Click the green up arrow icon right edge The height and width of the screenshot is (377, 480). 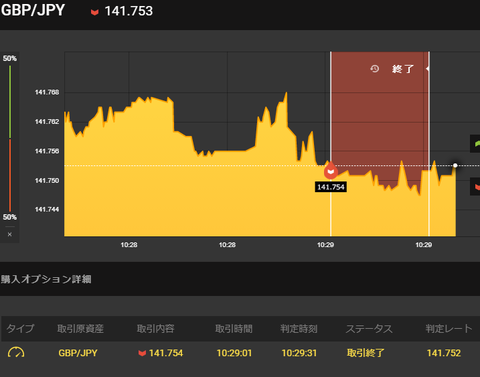click(477, 144)
